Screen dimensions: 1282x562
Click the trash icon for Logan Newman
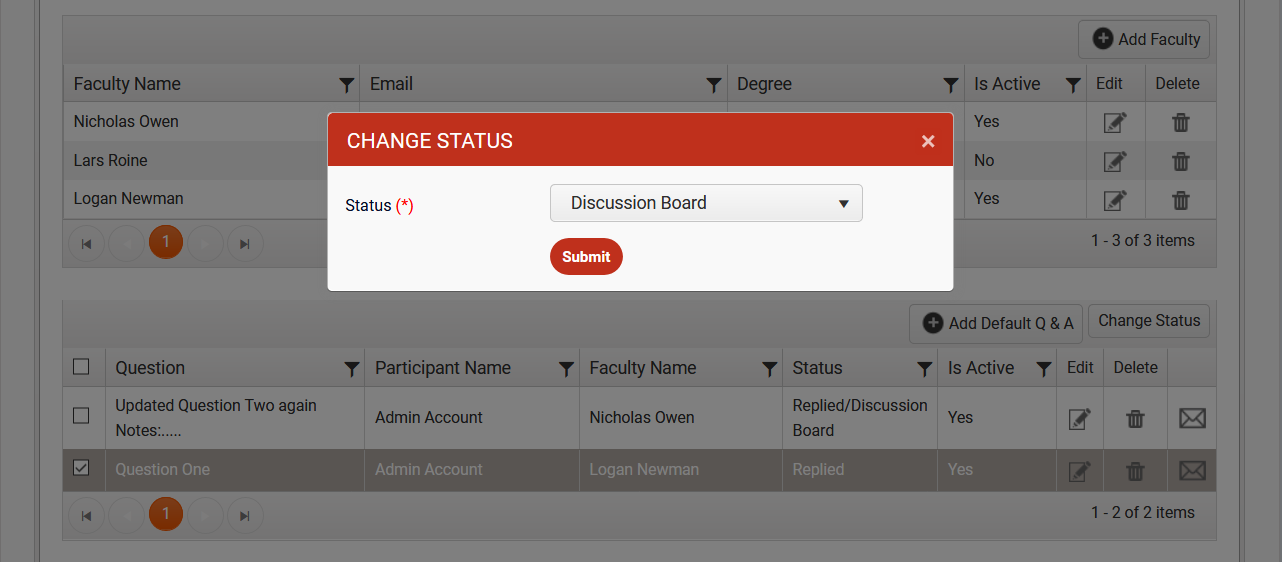tap(1181, 200)
